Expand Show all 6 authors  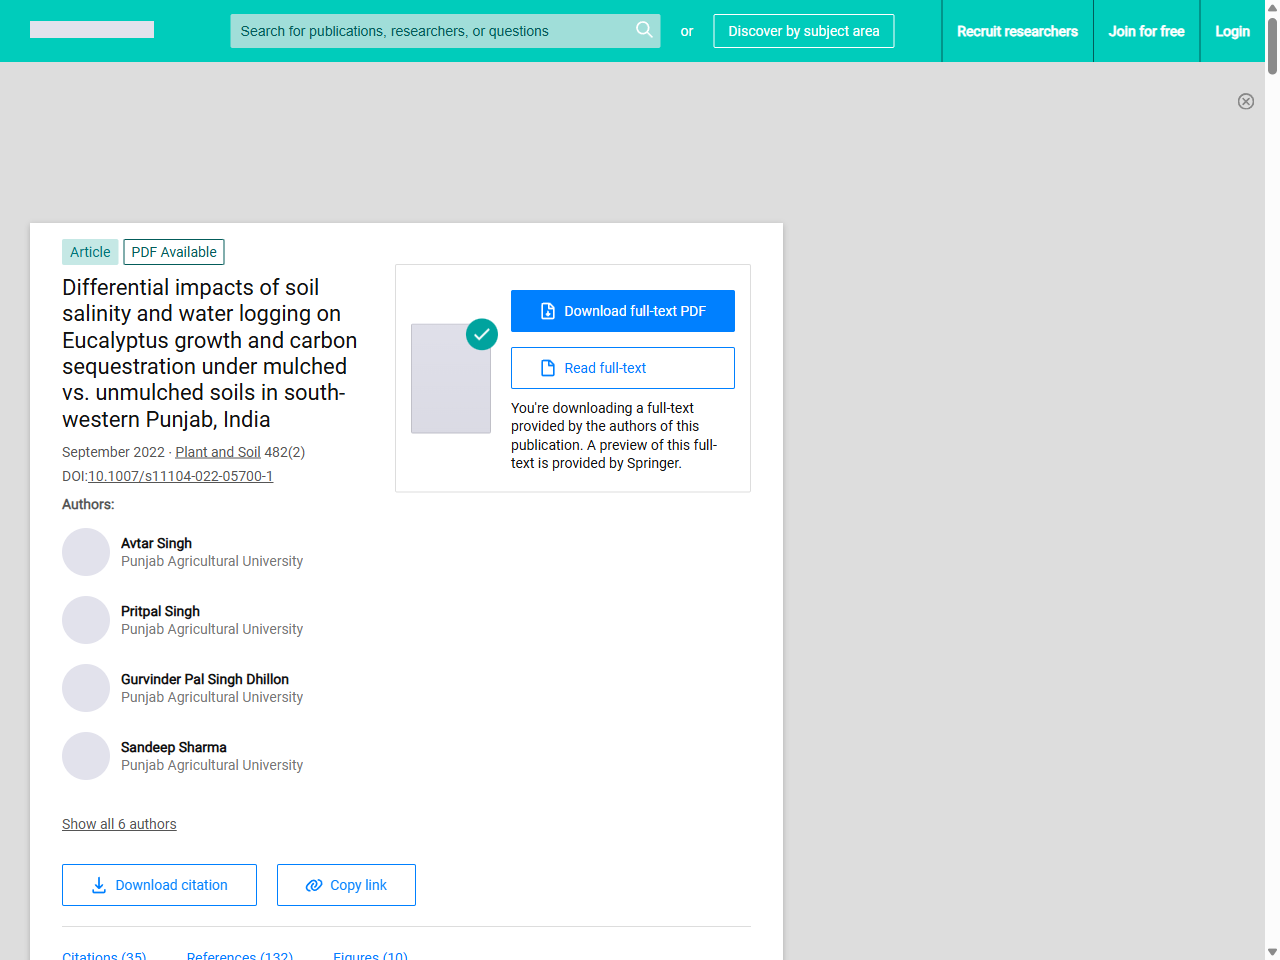point(119,824)
